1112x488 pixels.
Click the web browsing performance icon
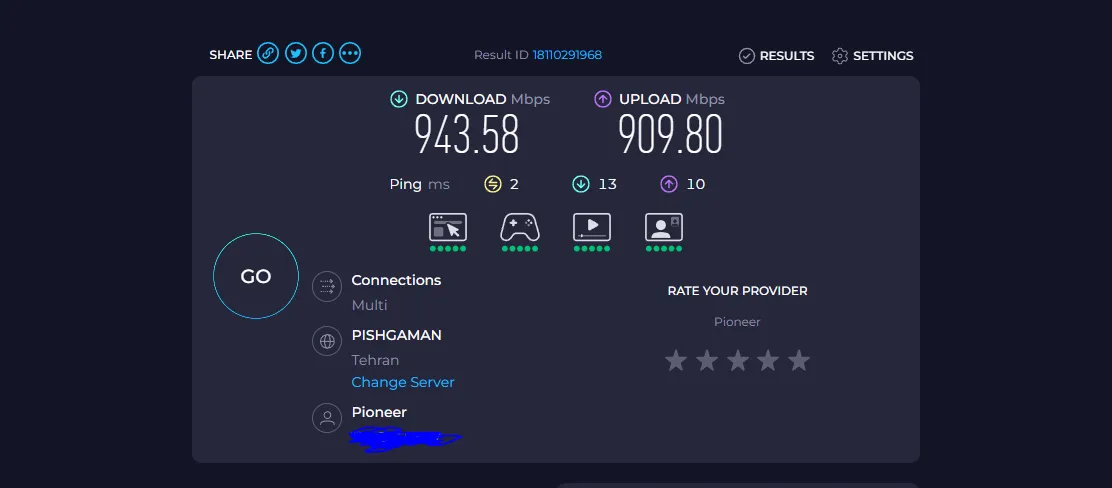point(447,227)
